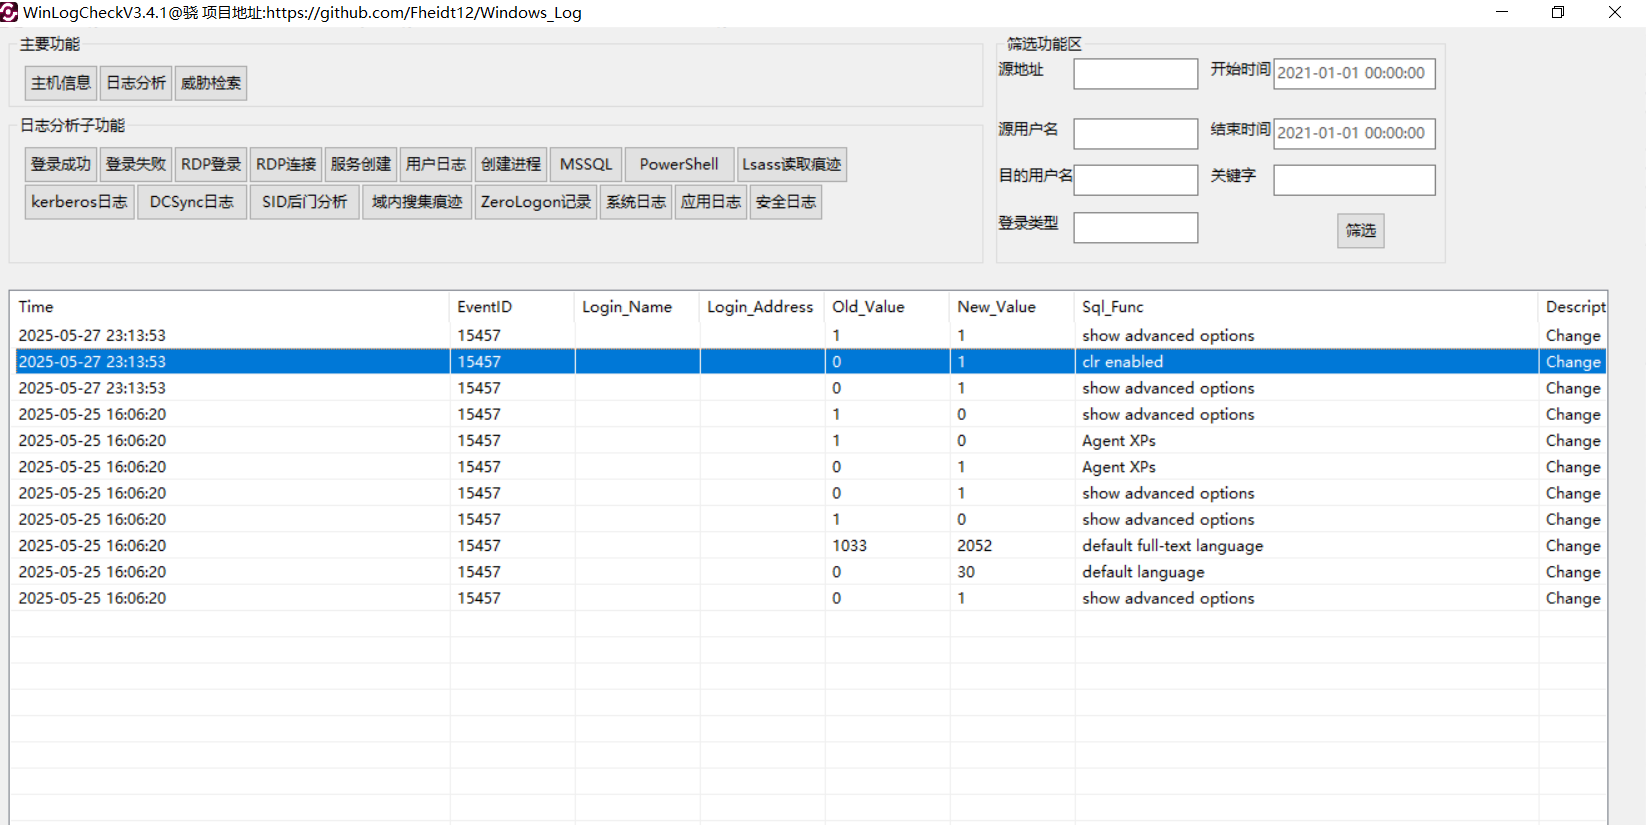
Task: Sort by the EventID column header
Action: pyautogui.click(x=512, y=307)
